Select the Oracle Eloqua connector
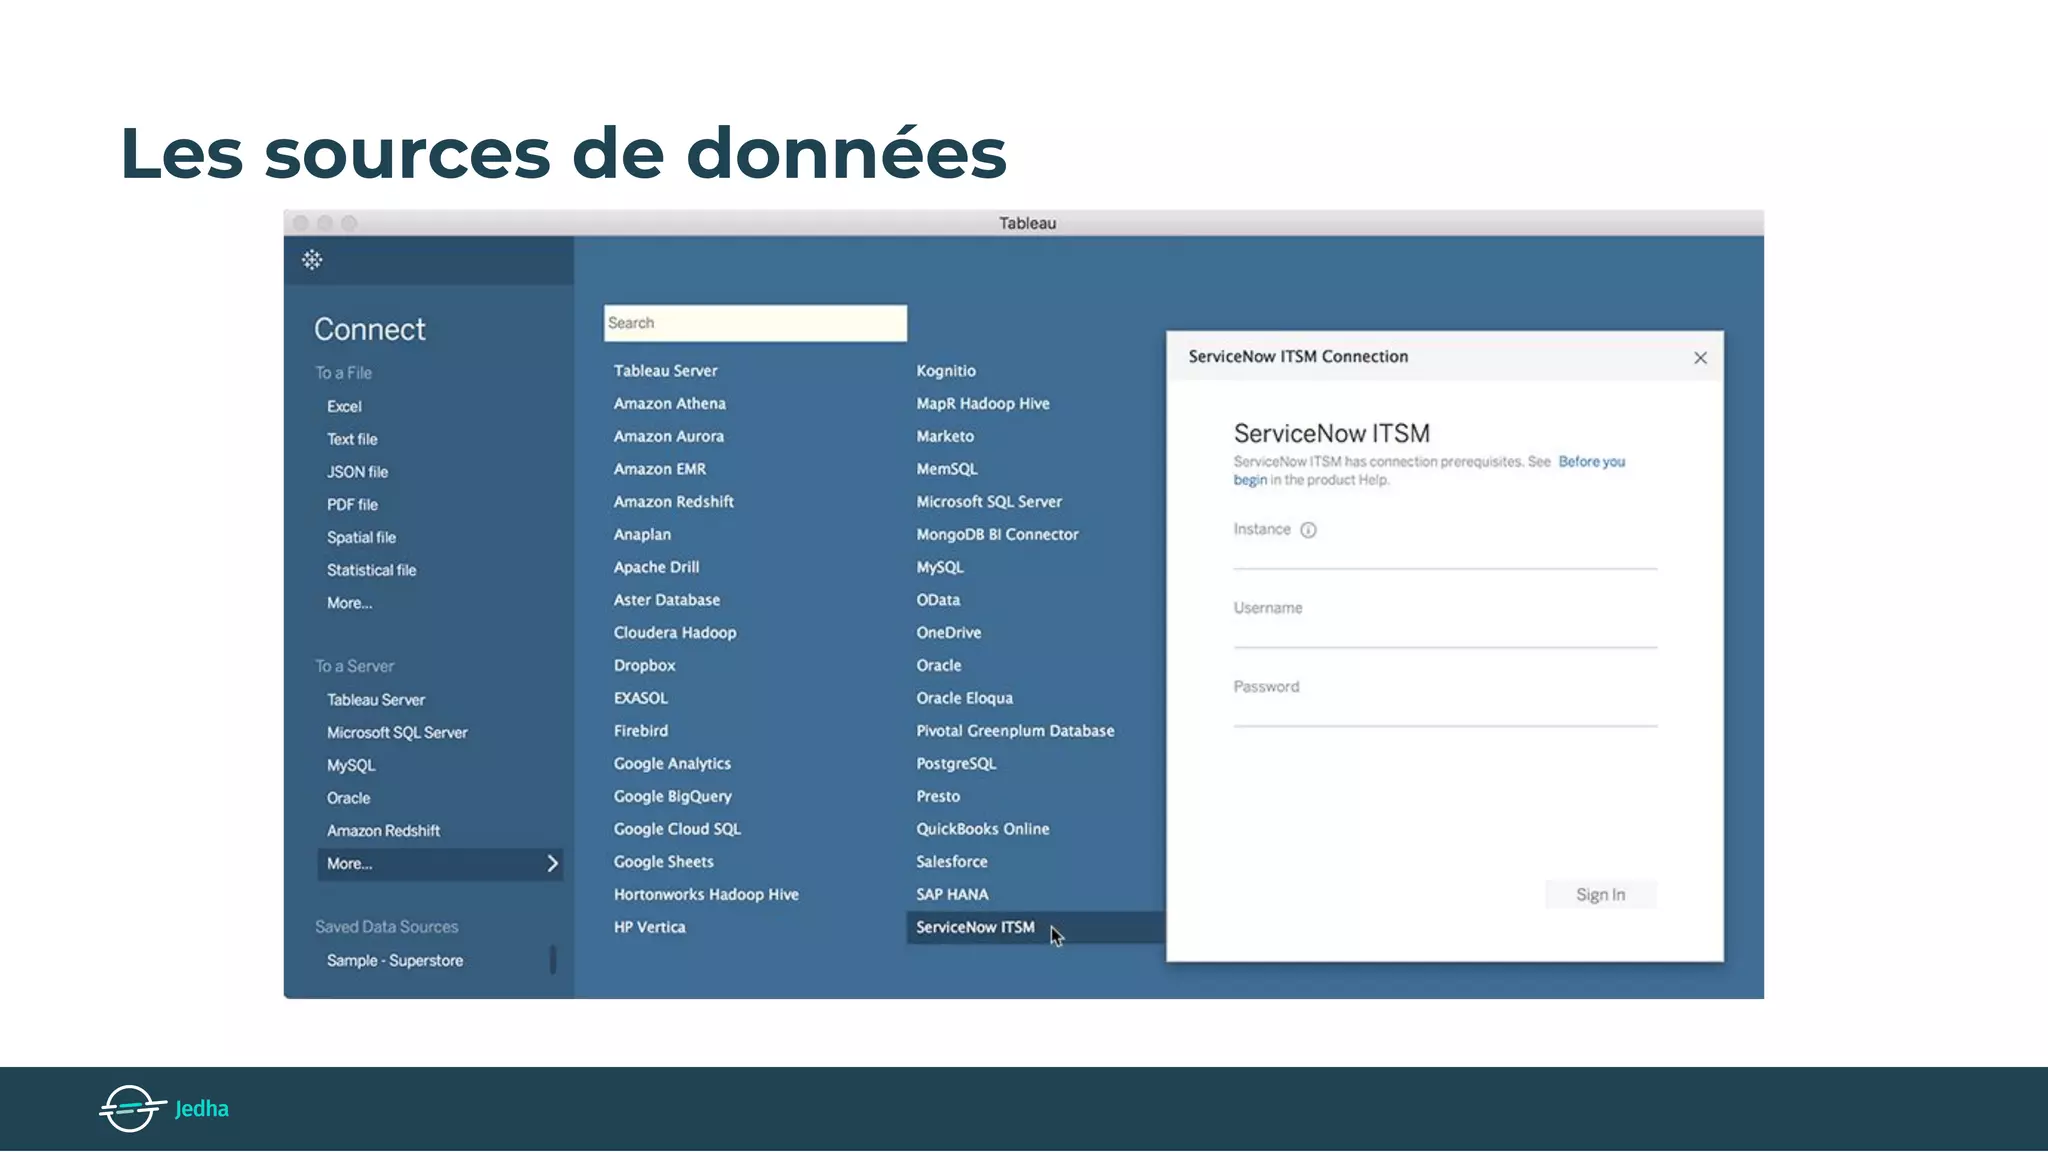 click(x=965, y=698)
